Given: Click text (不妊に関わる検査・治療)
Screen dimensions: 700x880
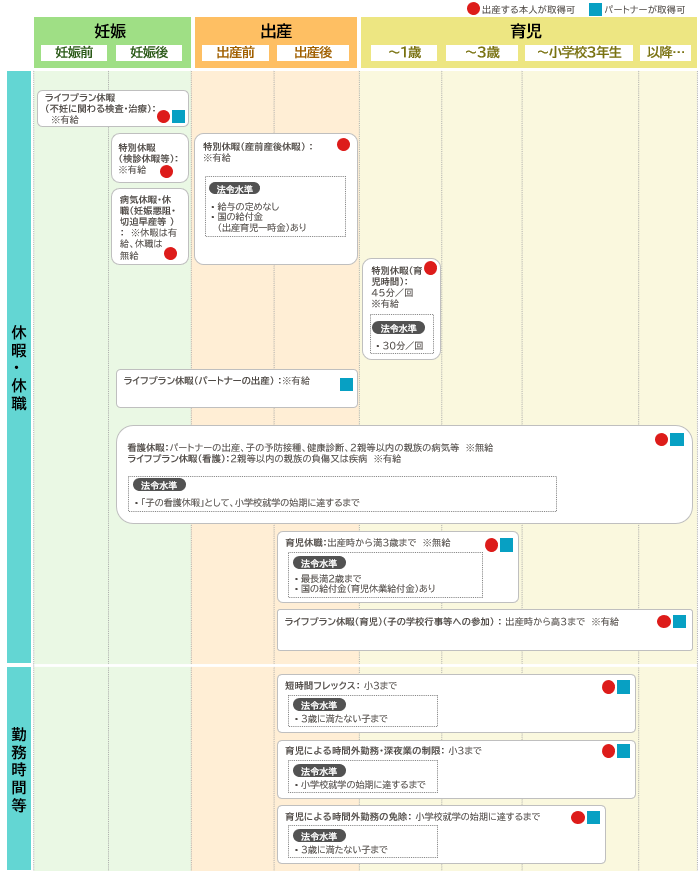Looking at the screenshot, I should pyautogui.click(x=100, y=109).
